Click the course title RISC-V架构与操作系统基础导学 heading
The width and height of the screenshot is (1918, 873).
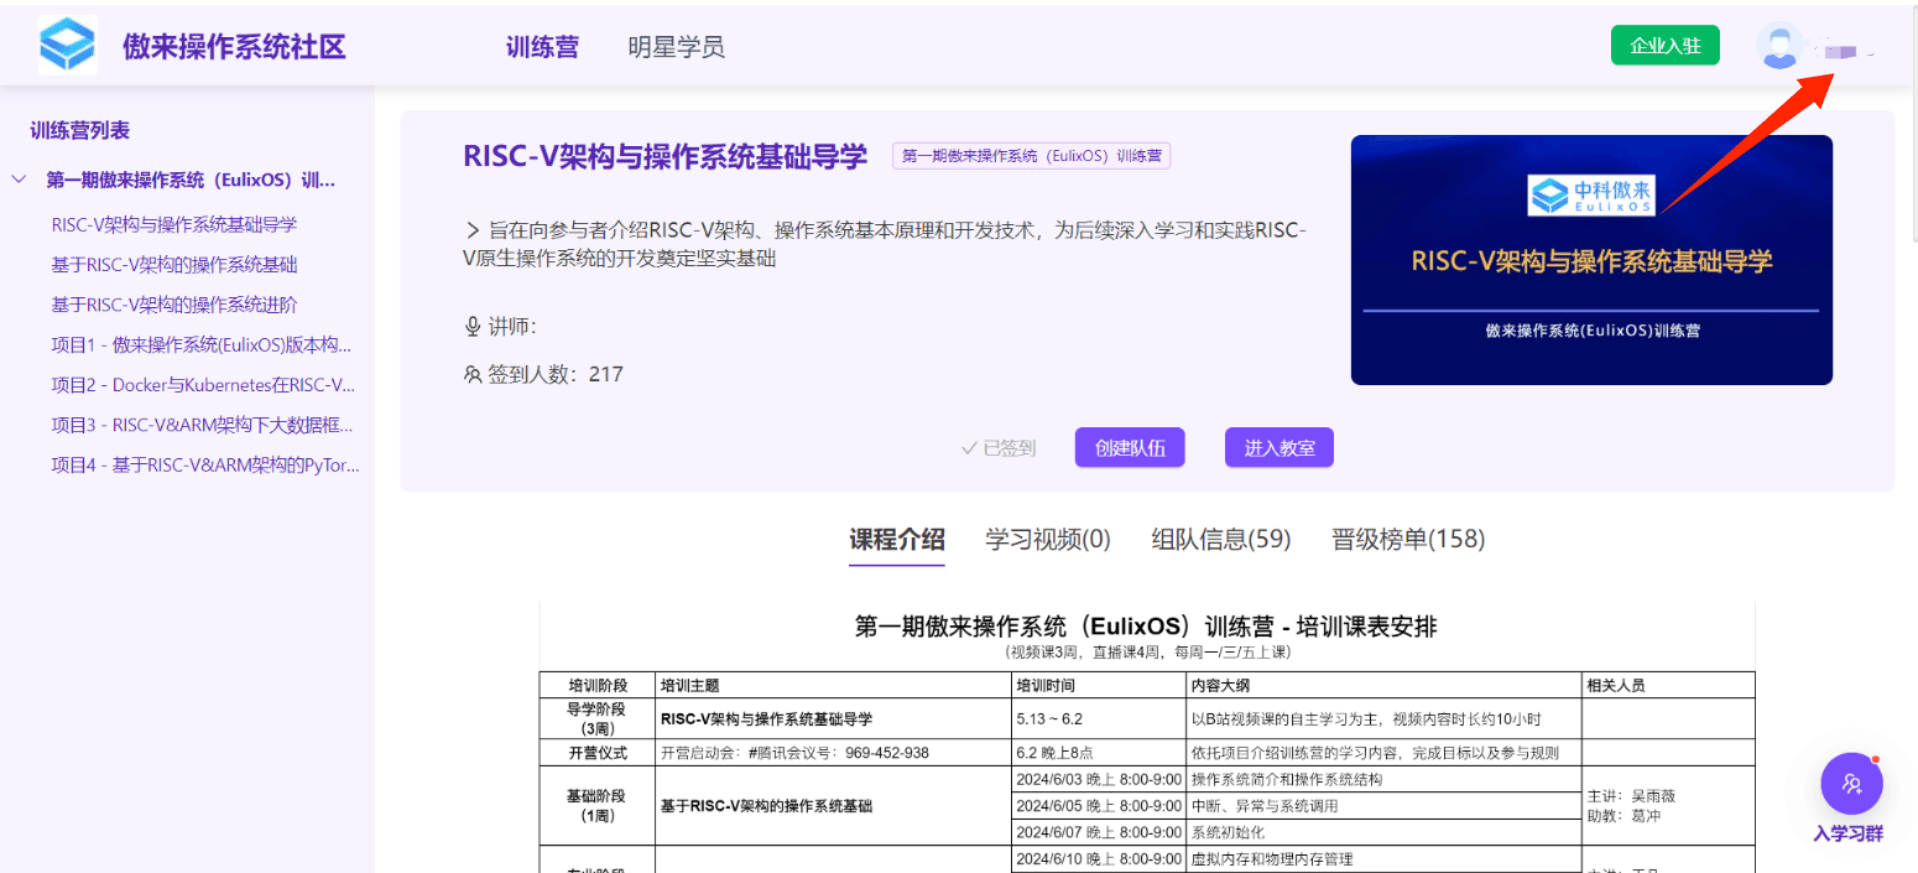coord(665,156)
